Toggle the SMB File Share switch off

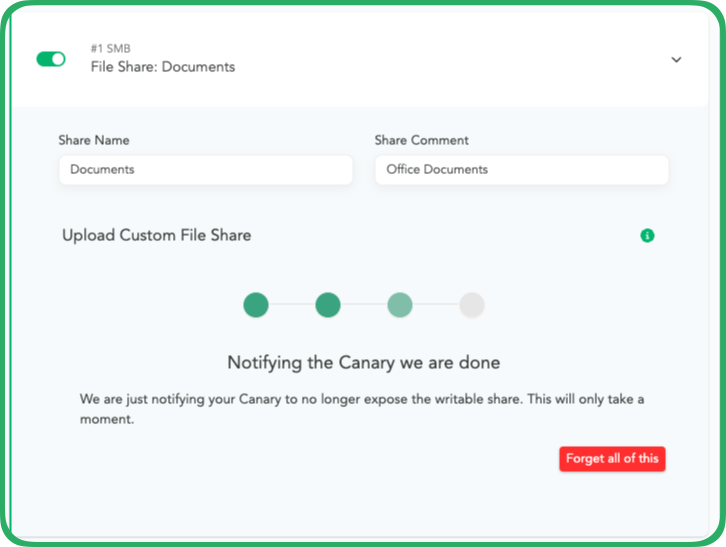pyautogui.click(x=50, y=59)
